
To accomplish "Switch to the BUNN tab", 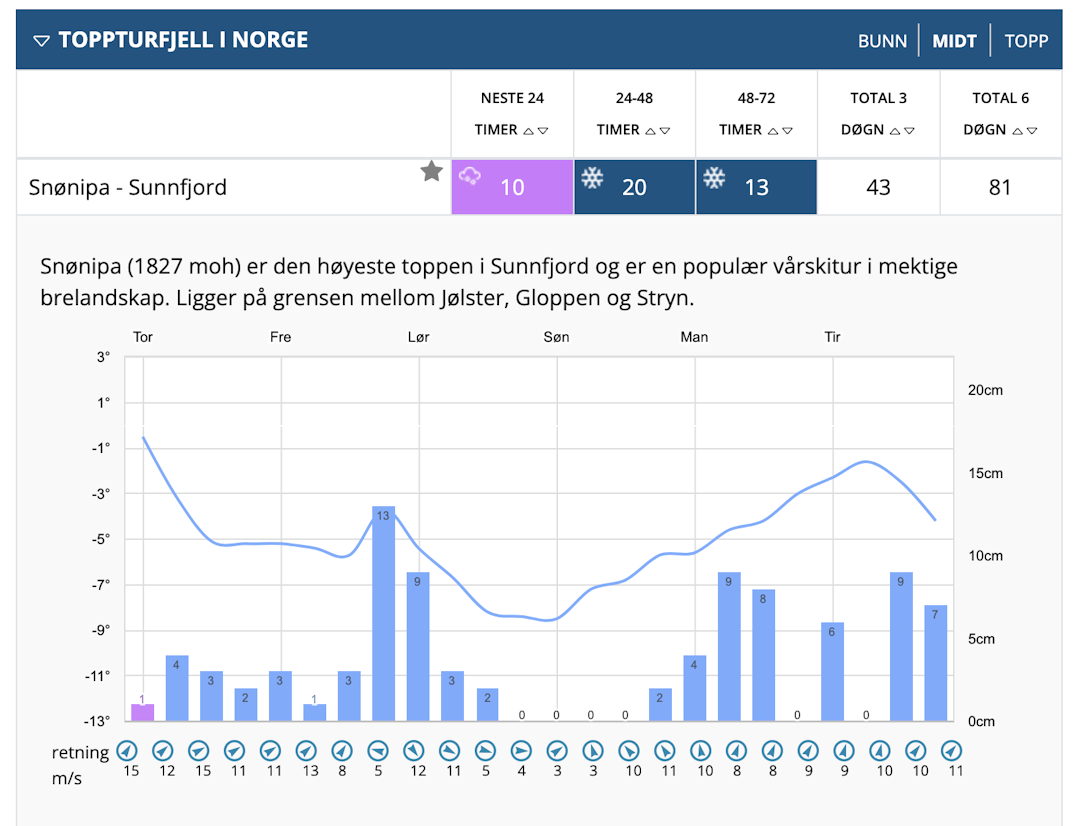I will [x=884, y=40].
